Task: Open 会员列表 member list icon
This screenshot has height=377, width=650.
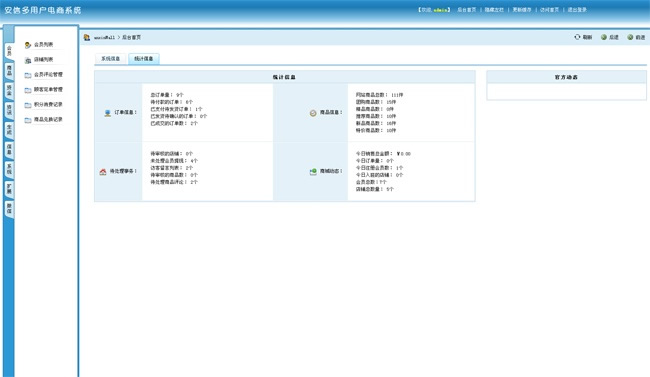Action: point(28,45)
